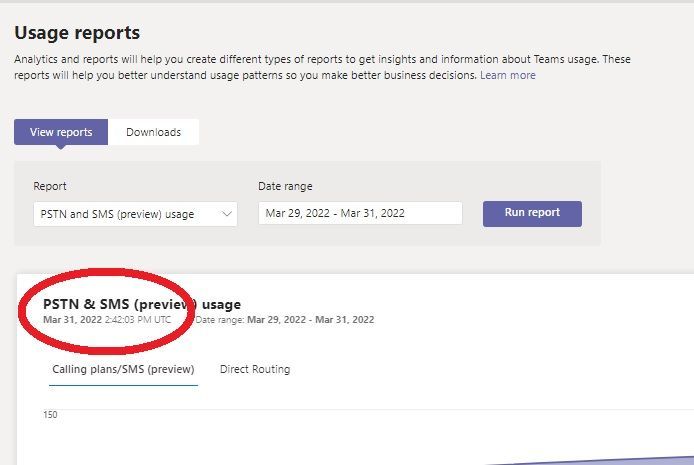Switch to the View reports tab
The width and height of the screenshot is (694, 465).
coord(61,132)
